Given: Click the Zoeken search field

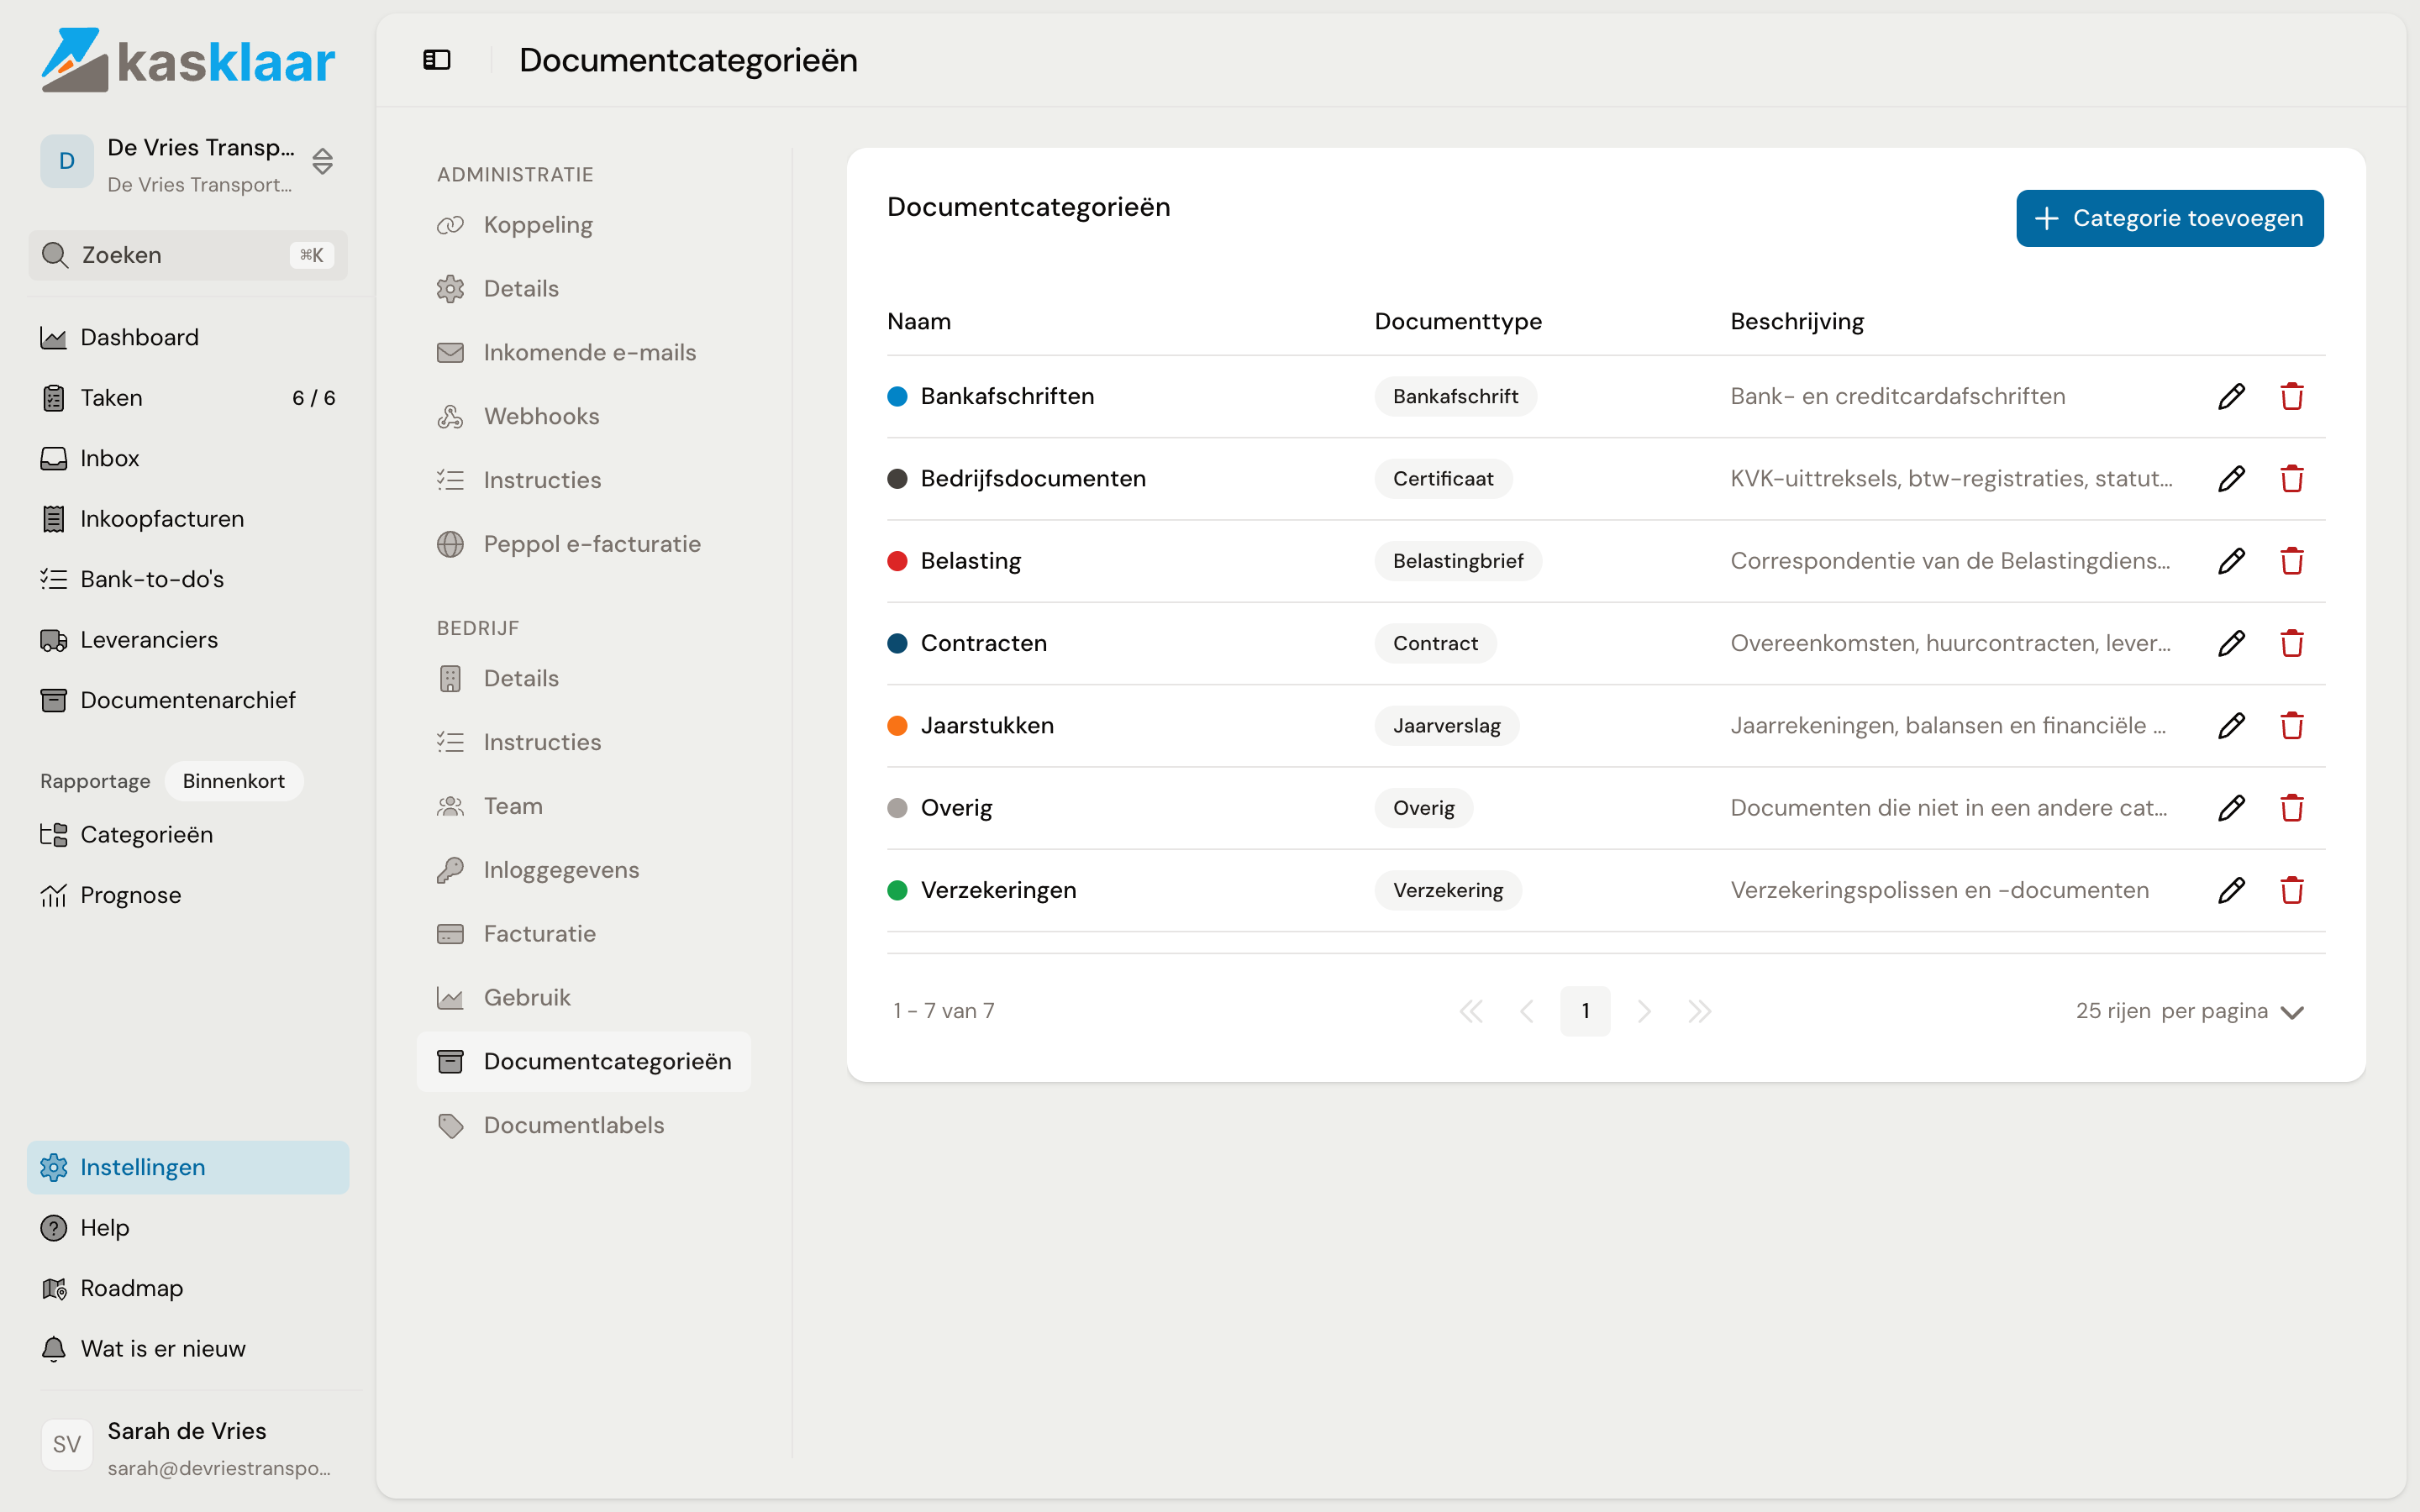Looking at the screenshot, I should coord(188,255).
